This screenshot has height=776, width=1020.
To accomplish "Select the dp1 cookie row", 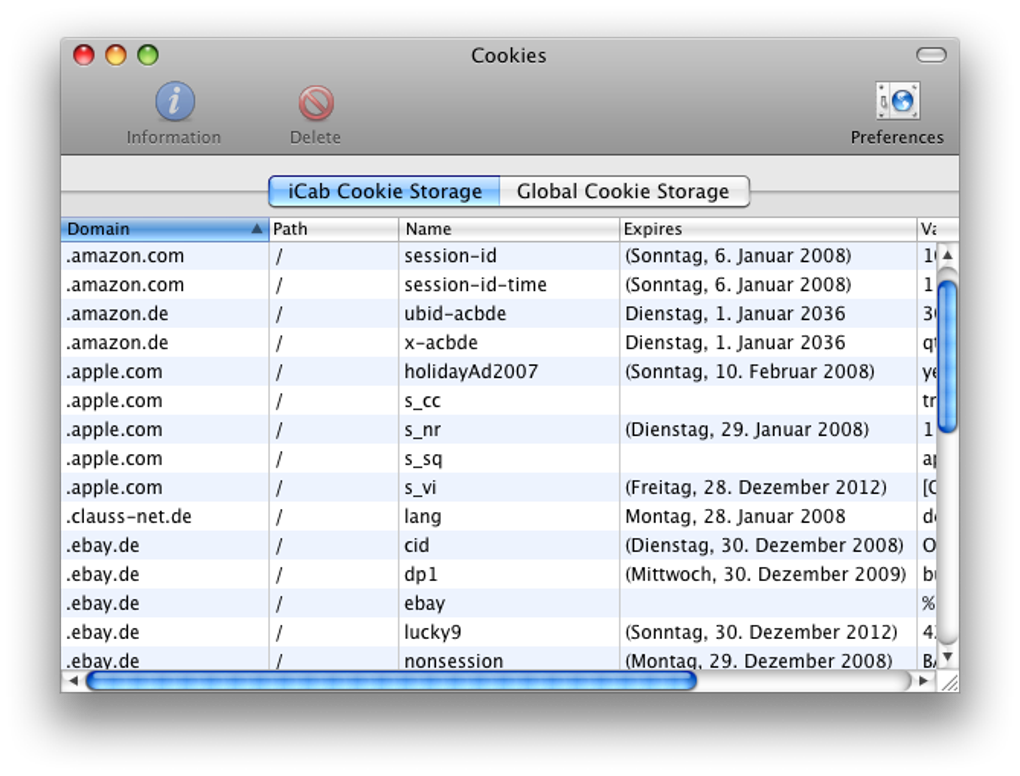I will (x=499, y=574).
